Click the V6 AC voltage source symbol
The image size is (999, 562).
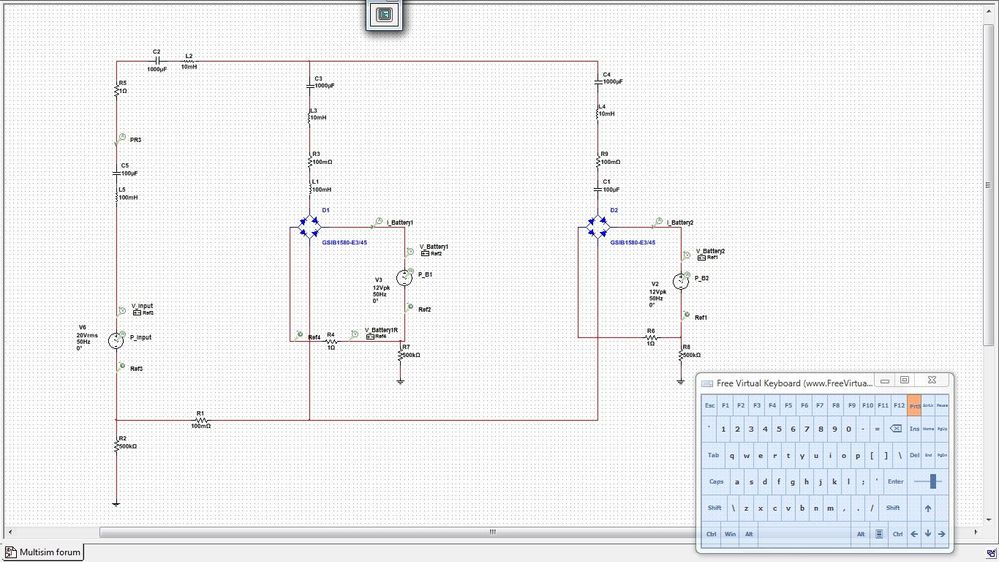[x=116, y=340]
